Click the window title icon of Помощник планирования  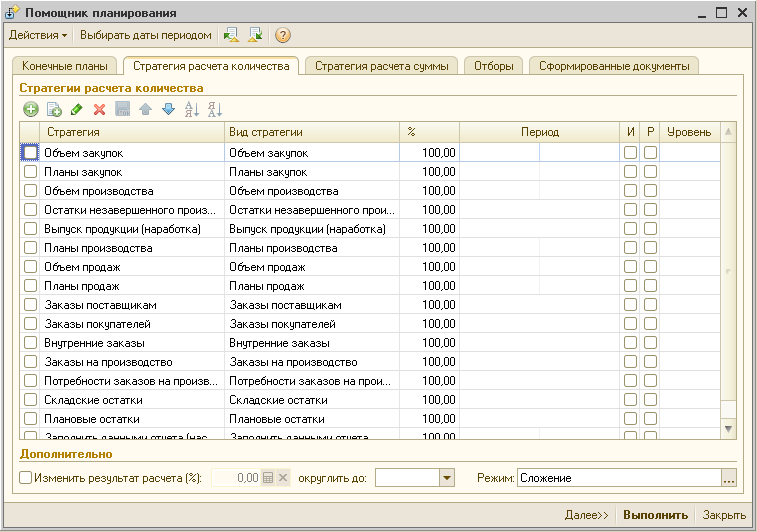pos(12,12)
